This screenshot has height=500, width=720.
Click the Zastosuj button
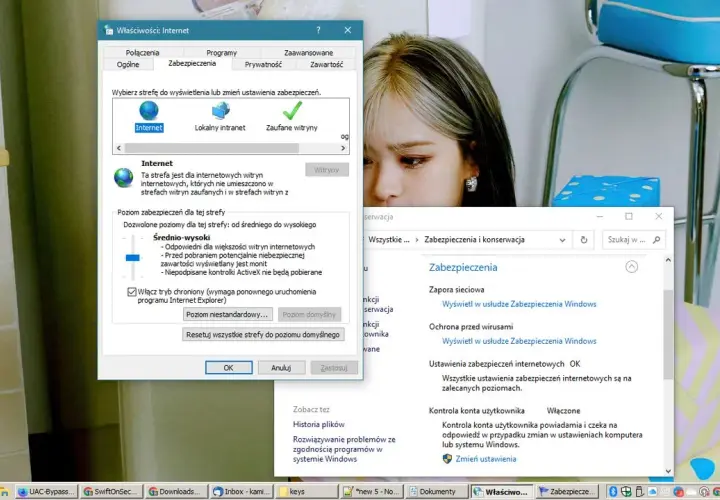coord(334,368)
